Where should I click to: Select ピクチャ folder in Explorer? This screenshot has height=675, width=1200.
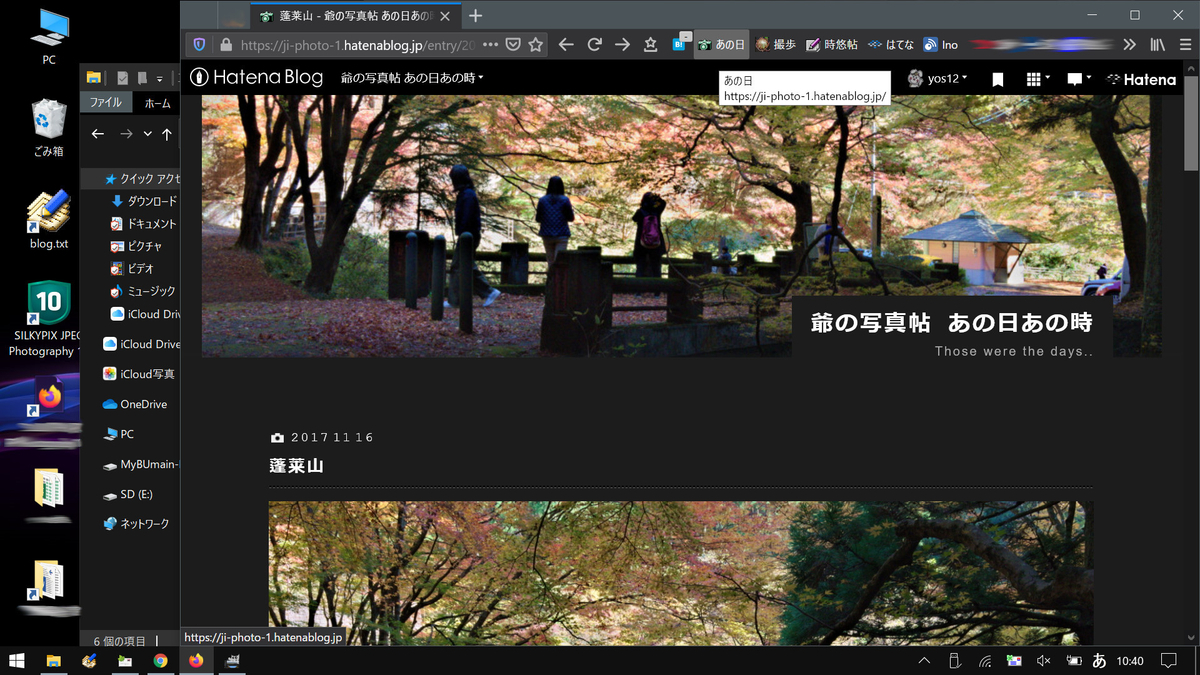pyautogui.click(x=137, y=246)
